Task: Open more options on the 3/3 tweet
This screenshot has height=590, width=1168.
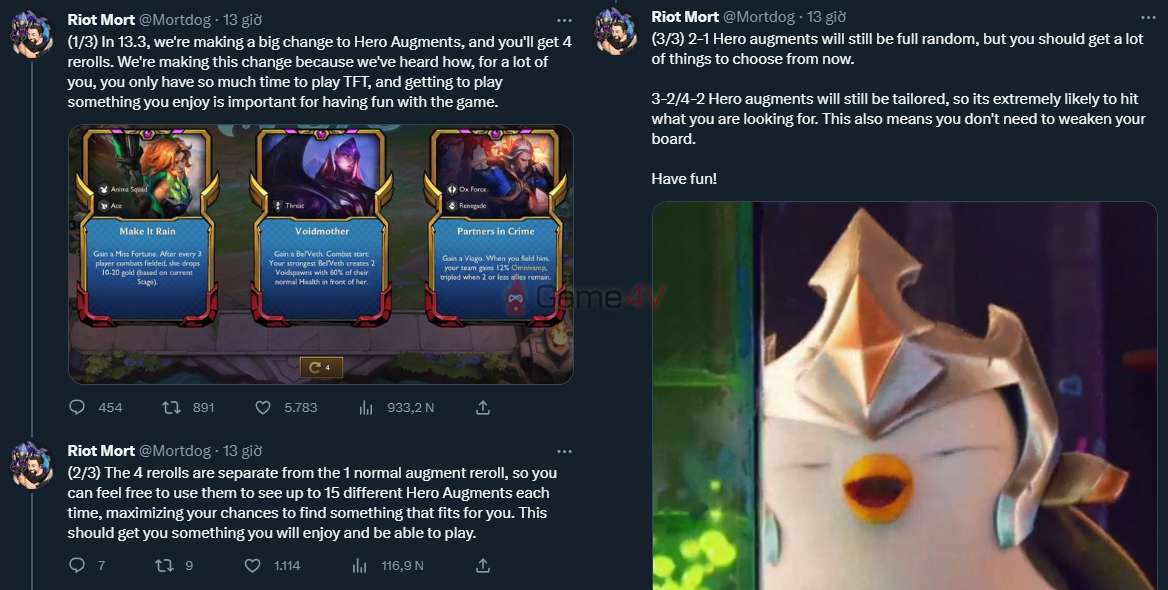Action: 1149,17
